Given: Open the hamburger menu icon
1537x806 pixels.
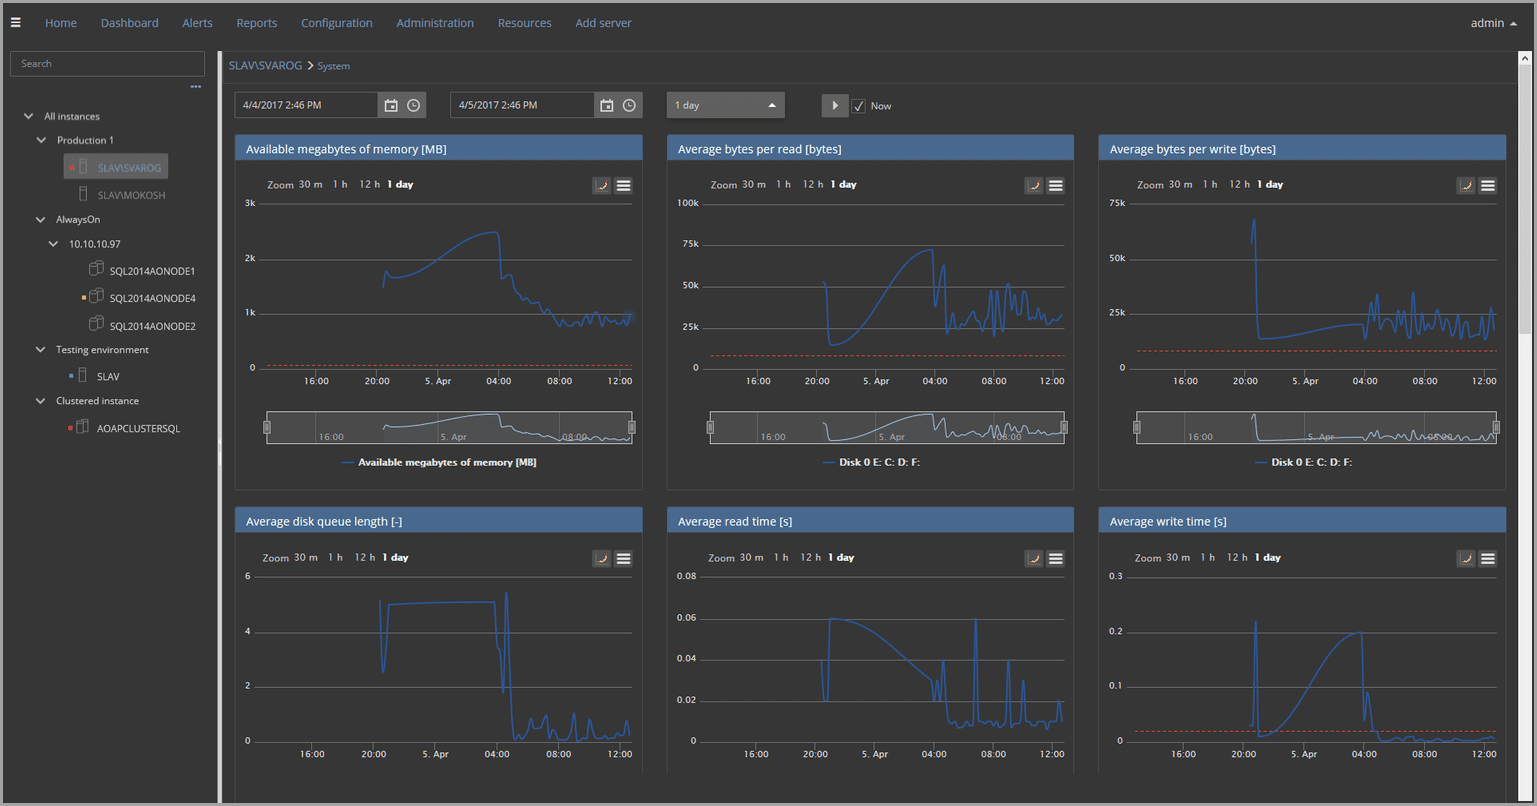Looking at the screenshot, I should click(x=15, y=22).
